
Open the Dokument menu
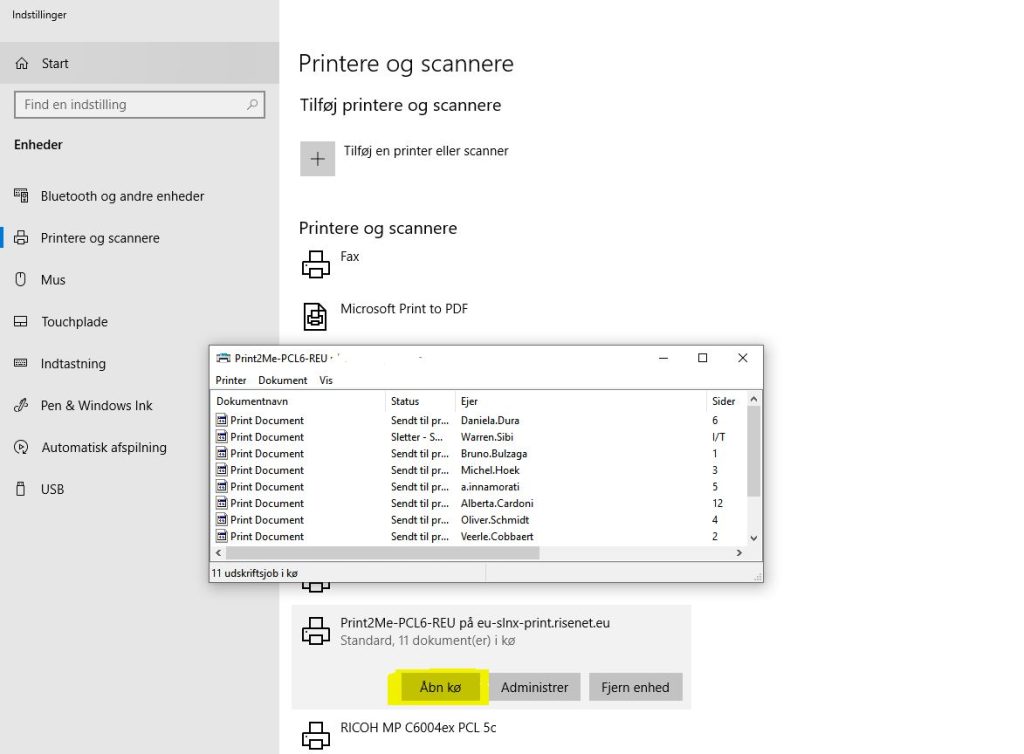pos(282,381)
